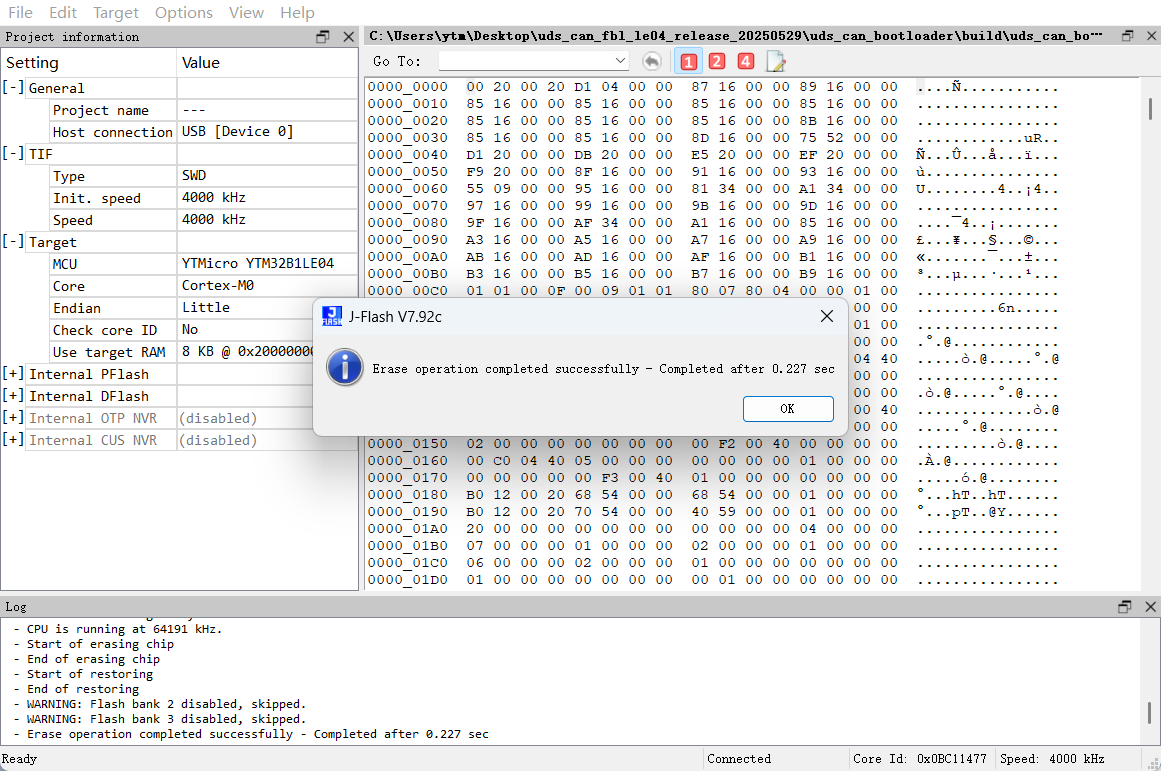Expand the Internal PFlash group

14,374
